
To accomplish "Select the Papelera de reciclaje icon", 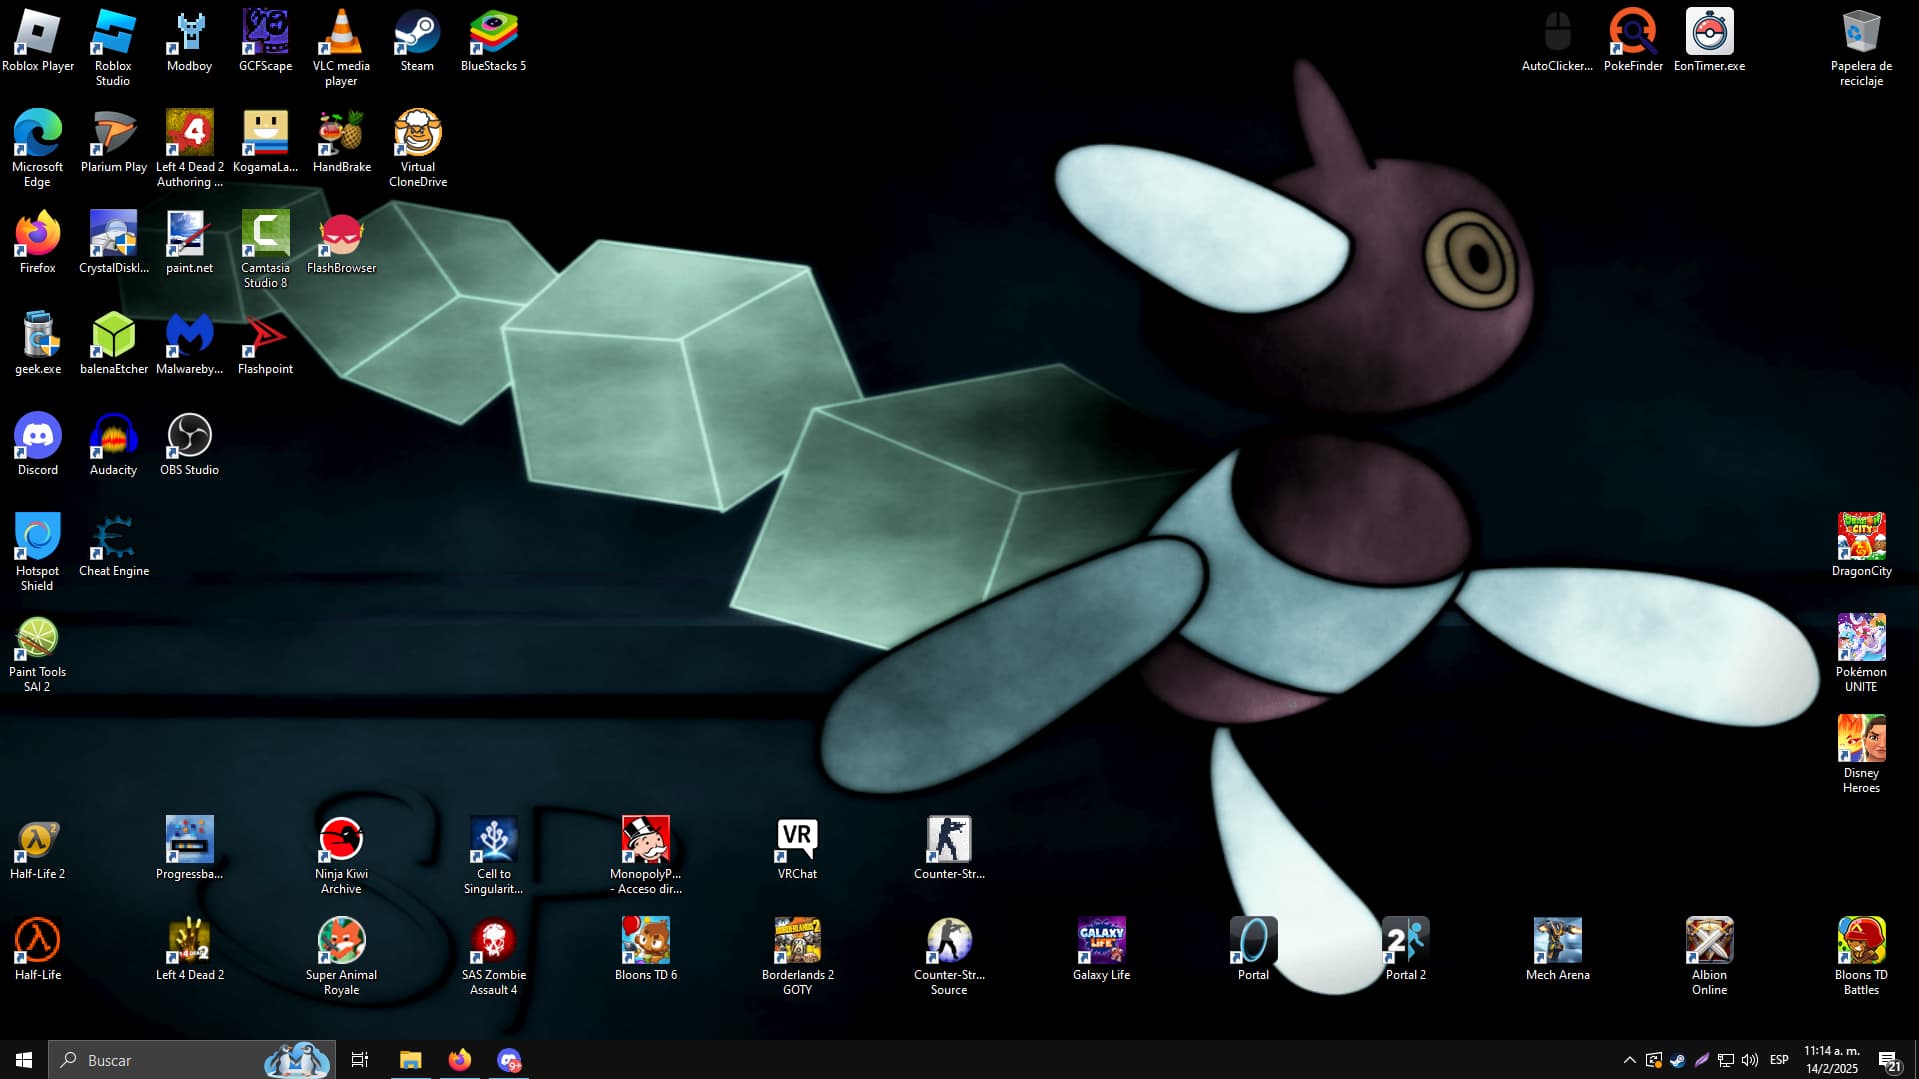I will (x=1861, y=47).
